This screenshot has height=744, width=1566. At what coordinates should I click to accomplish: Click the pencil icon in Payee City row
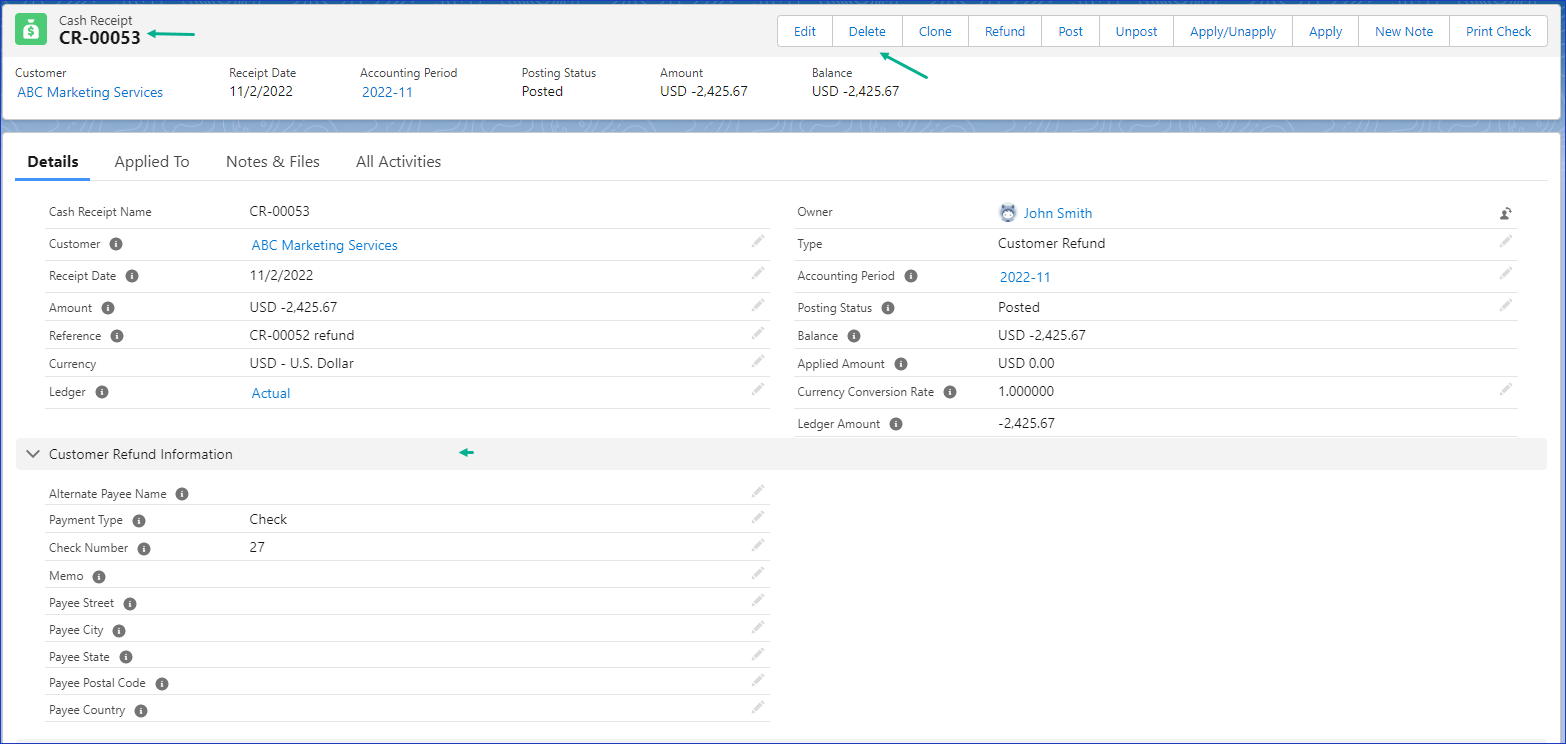pyautogui.click(x=758, y=627)
